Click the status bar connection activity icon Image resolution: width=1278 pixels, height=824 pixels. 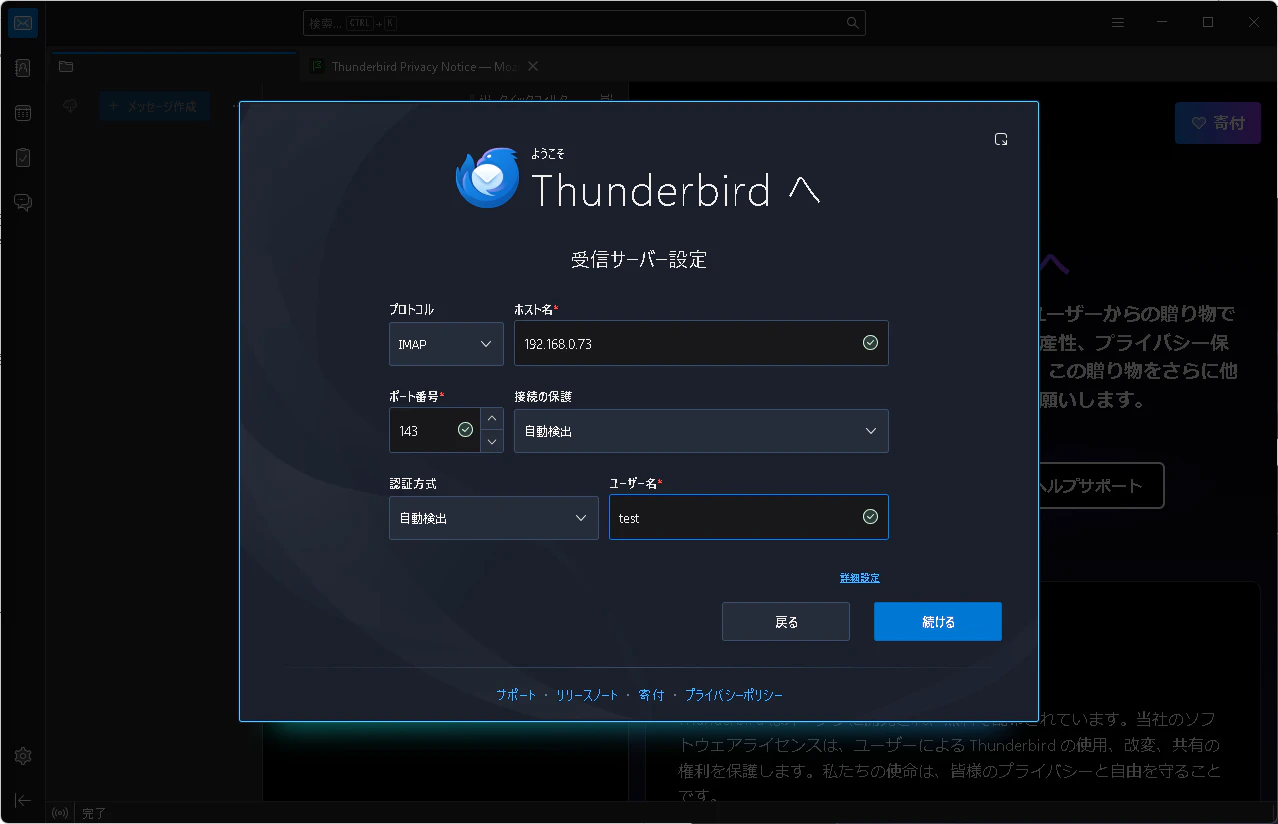tap(60, 813)
